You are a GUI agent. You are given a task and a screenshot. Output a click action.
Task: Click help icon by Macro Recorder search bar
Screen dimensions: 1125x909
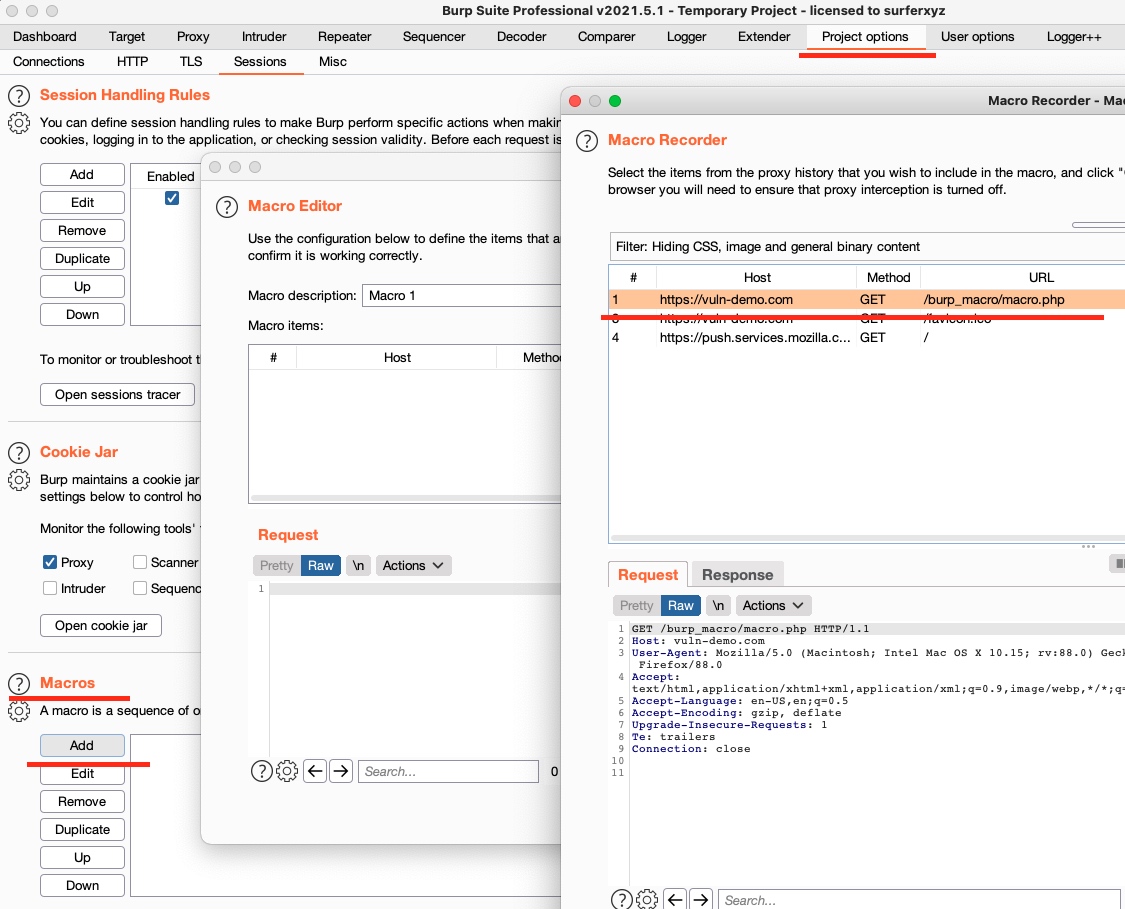coord(621,899)
